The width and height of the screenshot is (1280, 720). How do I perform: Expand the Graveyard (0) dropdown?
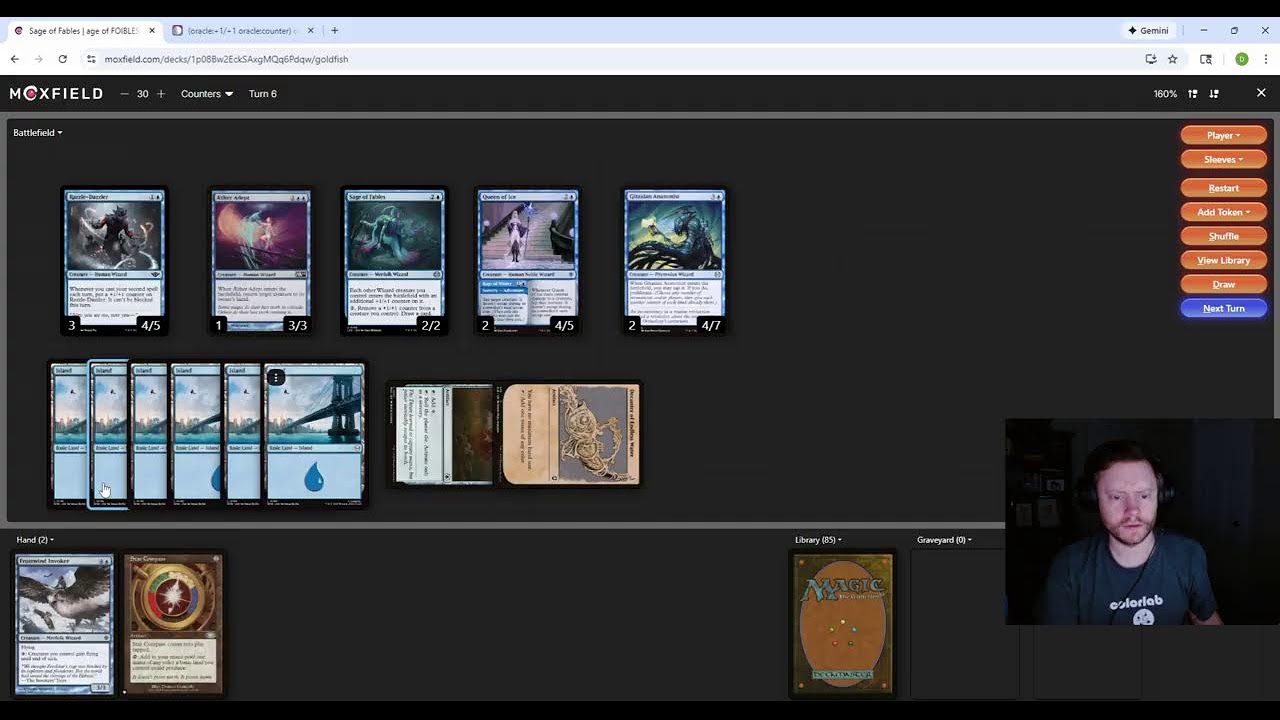945,540
